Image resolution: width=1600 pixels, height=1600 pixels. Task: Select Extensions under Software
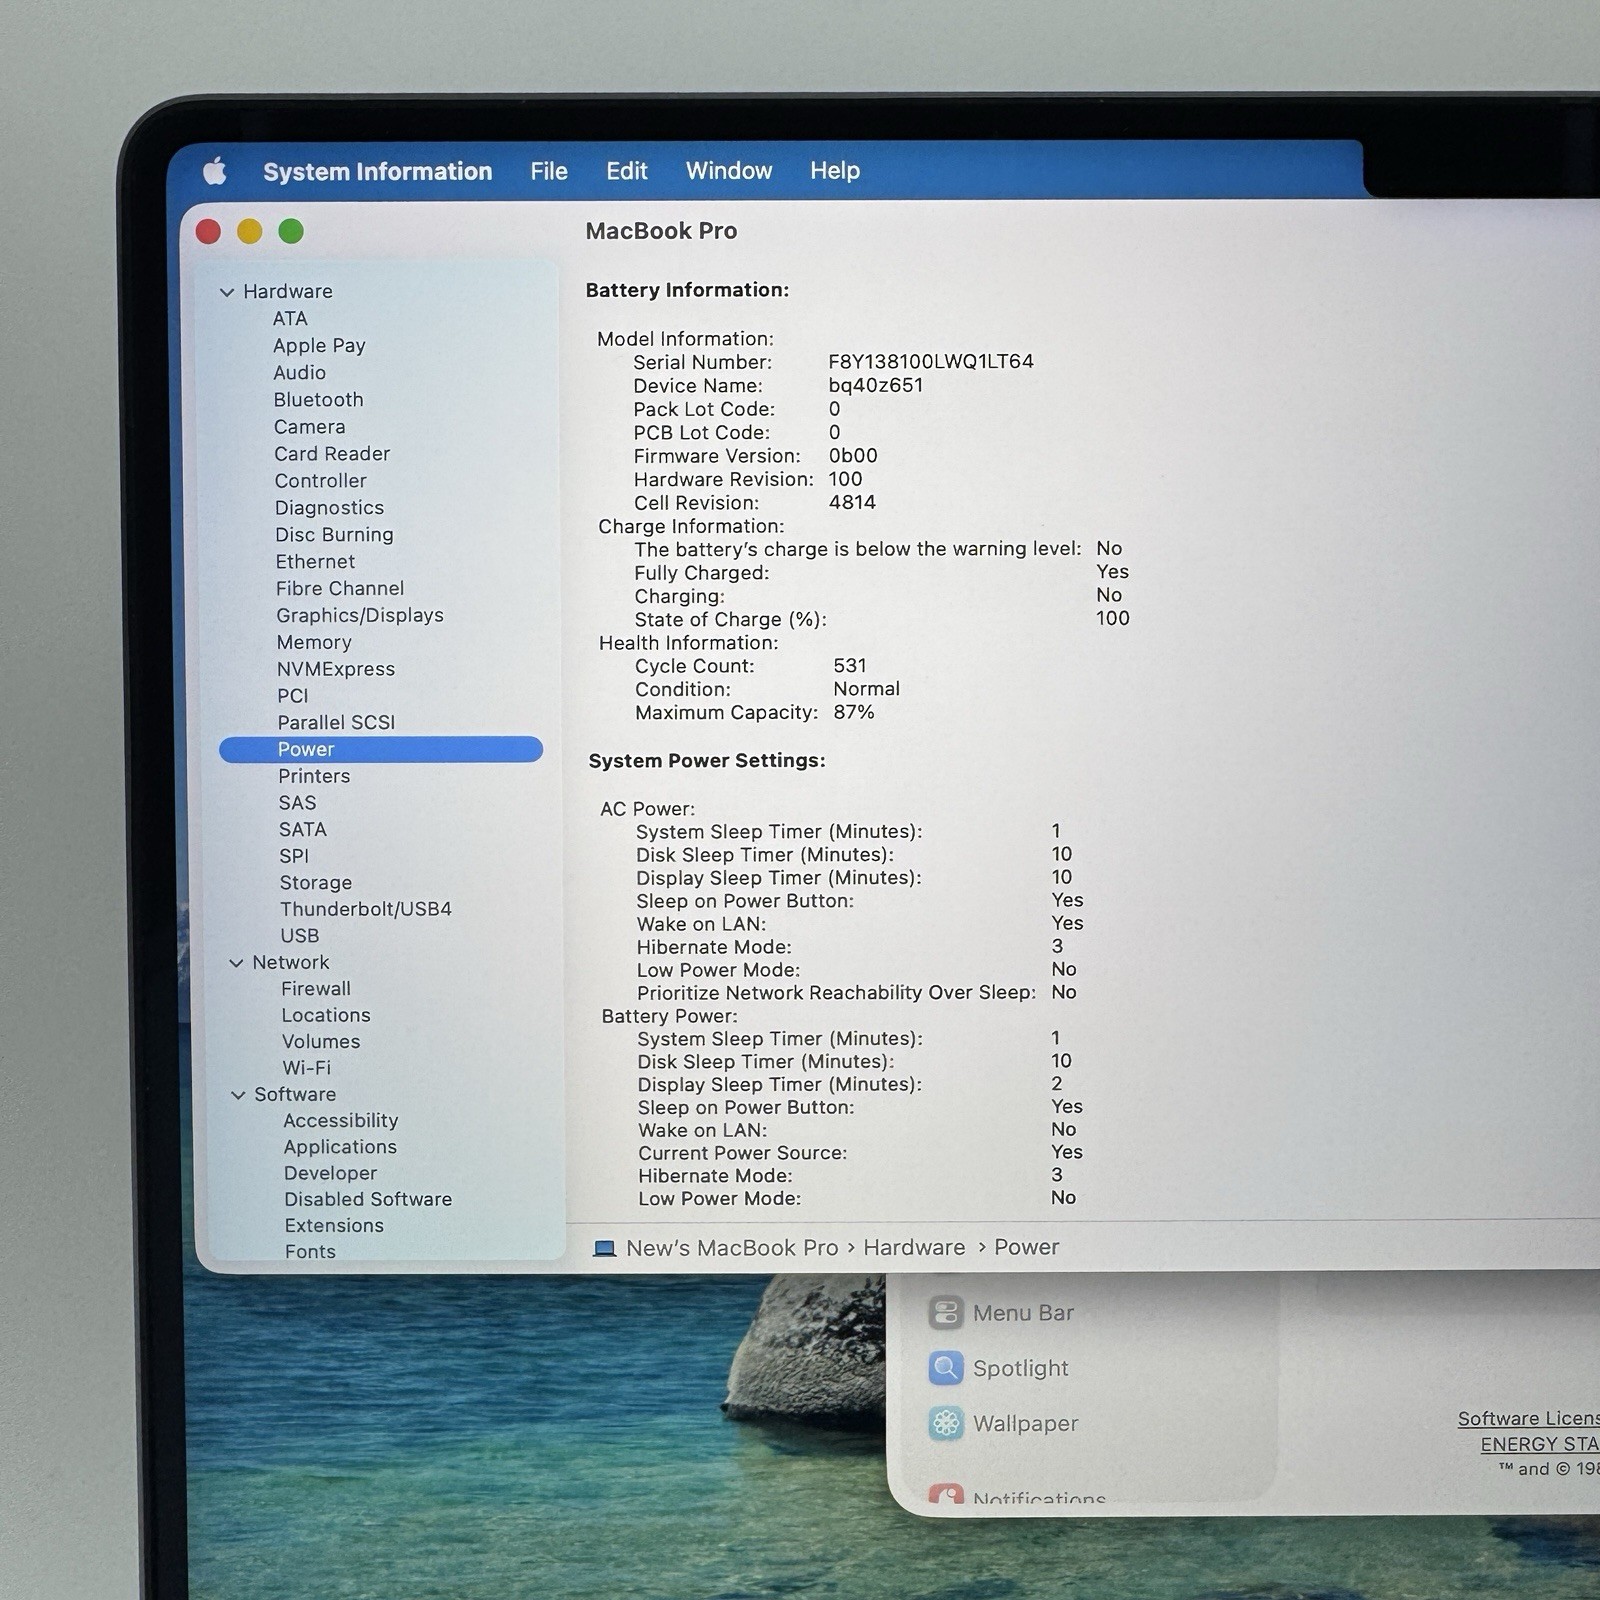click(334, 1225)
